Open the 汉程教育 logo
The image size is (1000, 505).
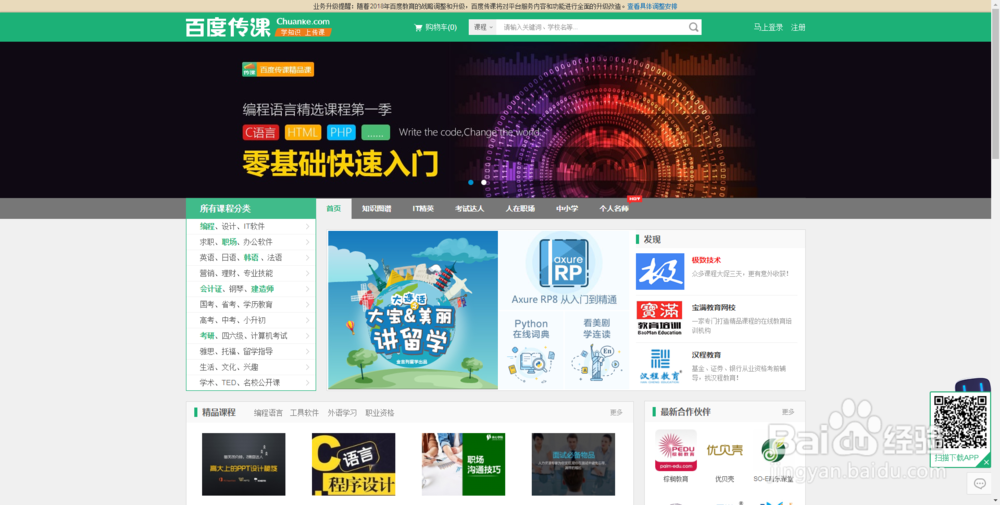[659, 366]
